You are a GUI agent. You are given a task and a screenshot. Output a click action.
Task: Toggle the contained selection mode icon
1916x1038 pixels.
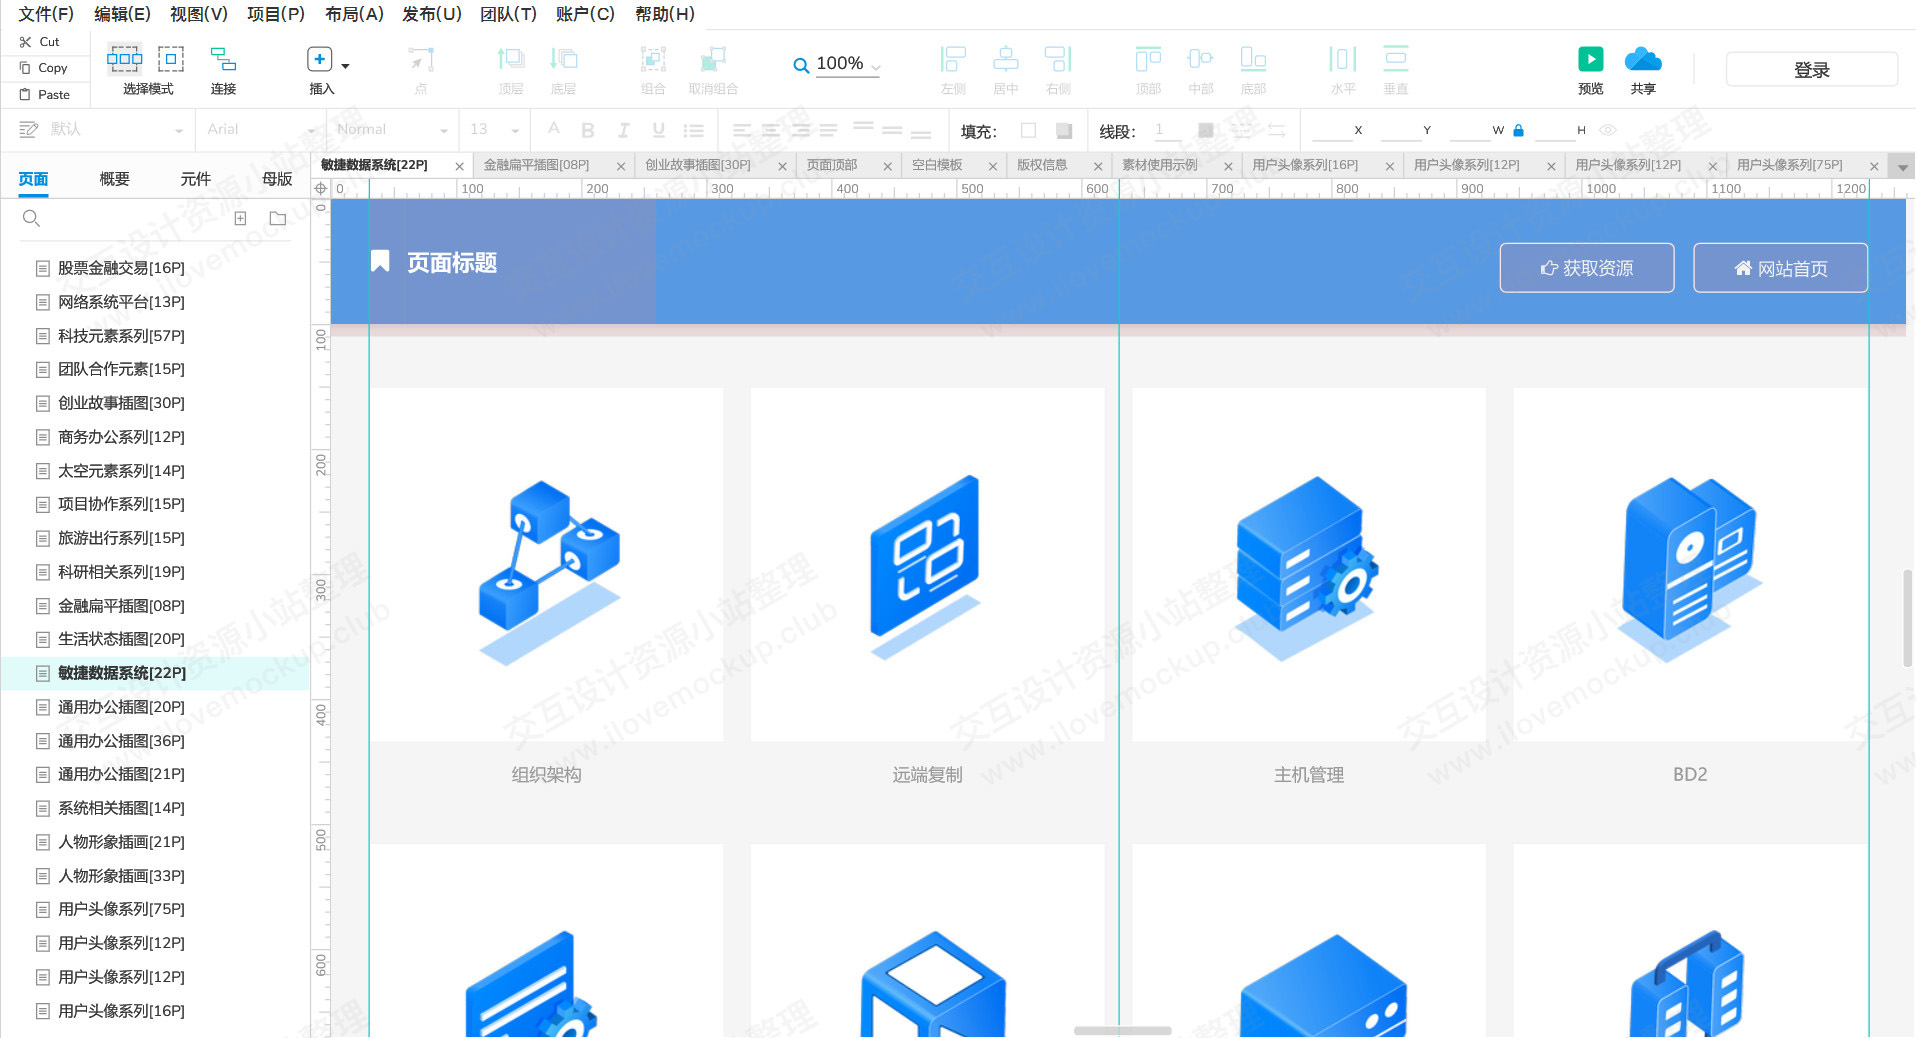171,59
